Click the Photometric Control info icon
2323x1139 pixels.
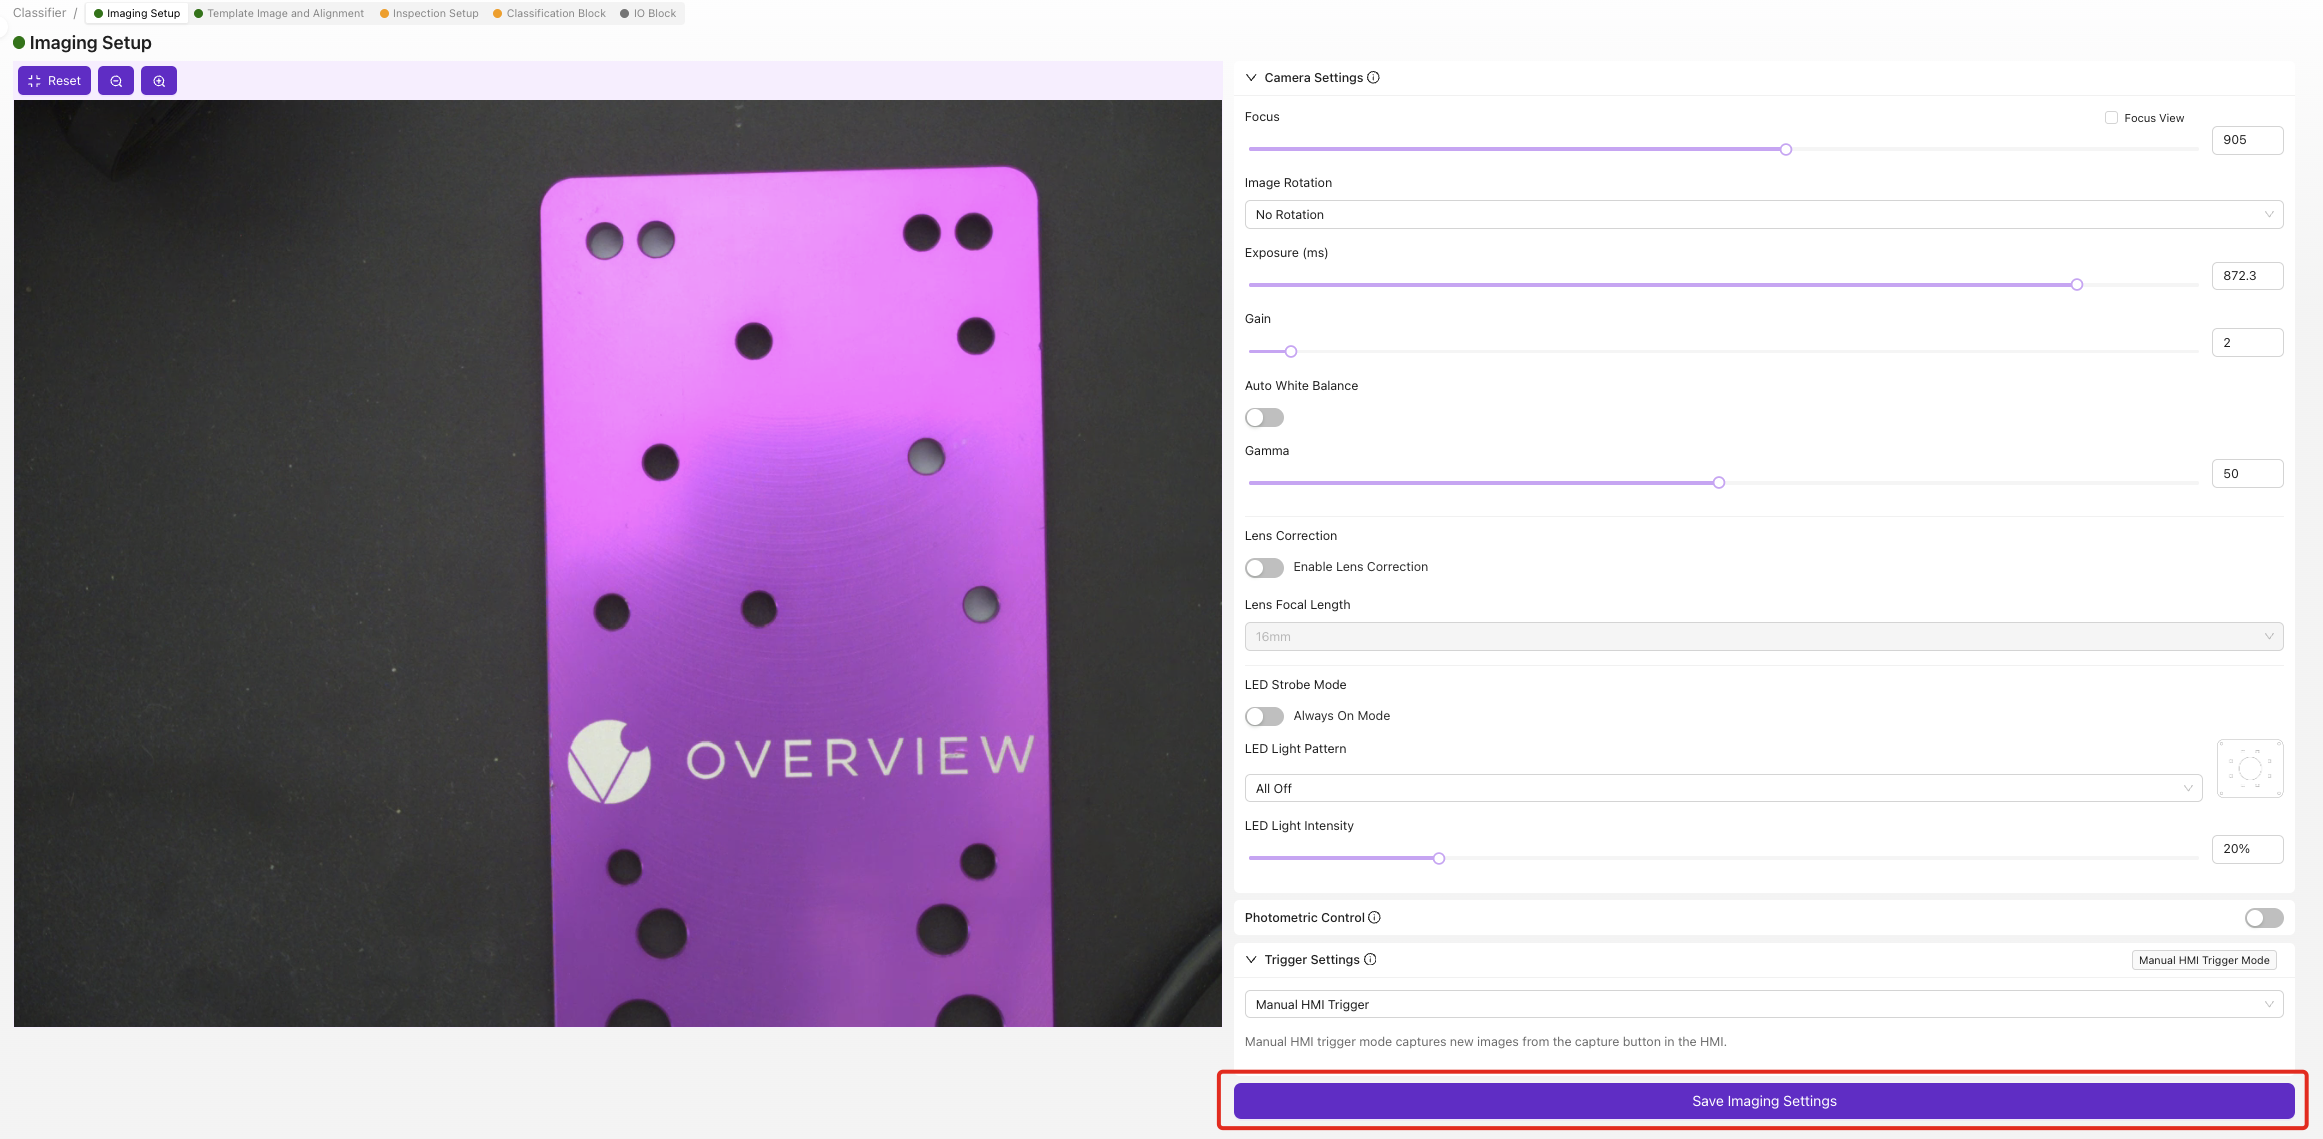click(1374, 918)
